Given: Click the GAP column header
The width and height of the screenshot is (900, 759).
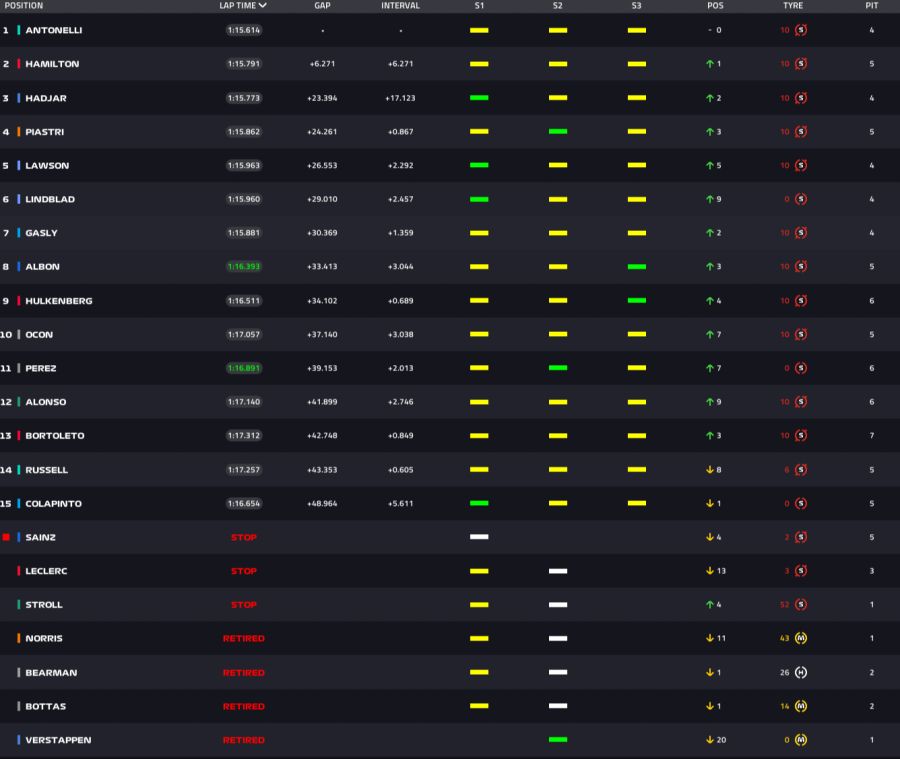Looking at the screenshot, I should click(x=322, y=6).
